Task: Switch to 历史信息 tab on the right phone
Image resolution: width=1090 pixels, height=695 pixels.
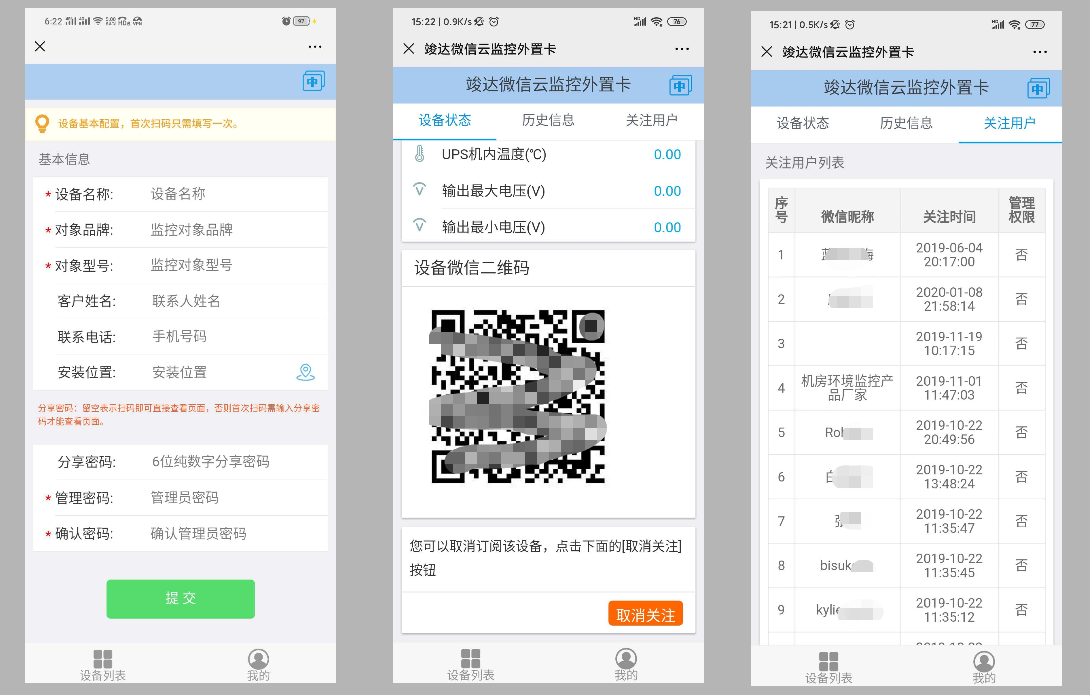Action: 906,123
